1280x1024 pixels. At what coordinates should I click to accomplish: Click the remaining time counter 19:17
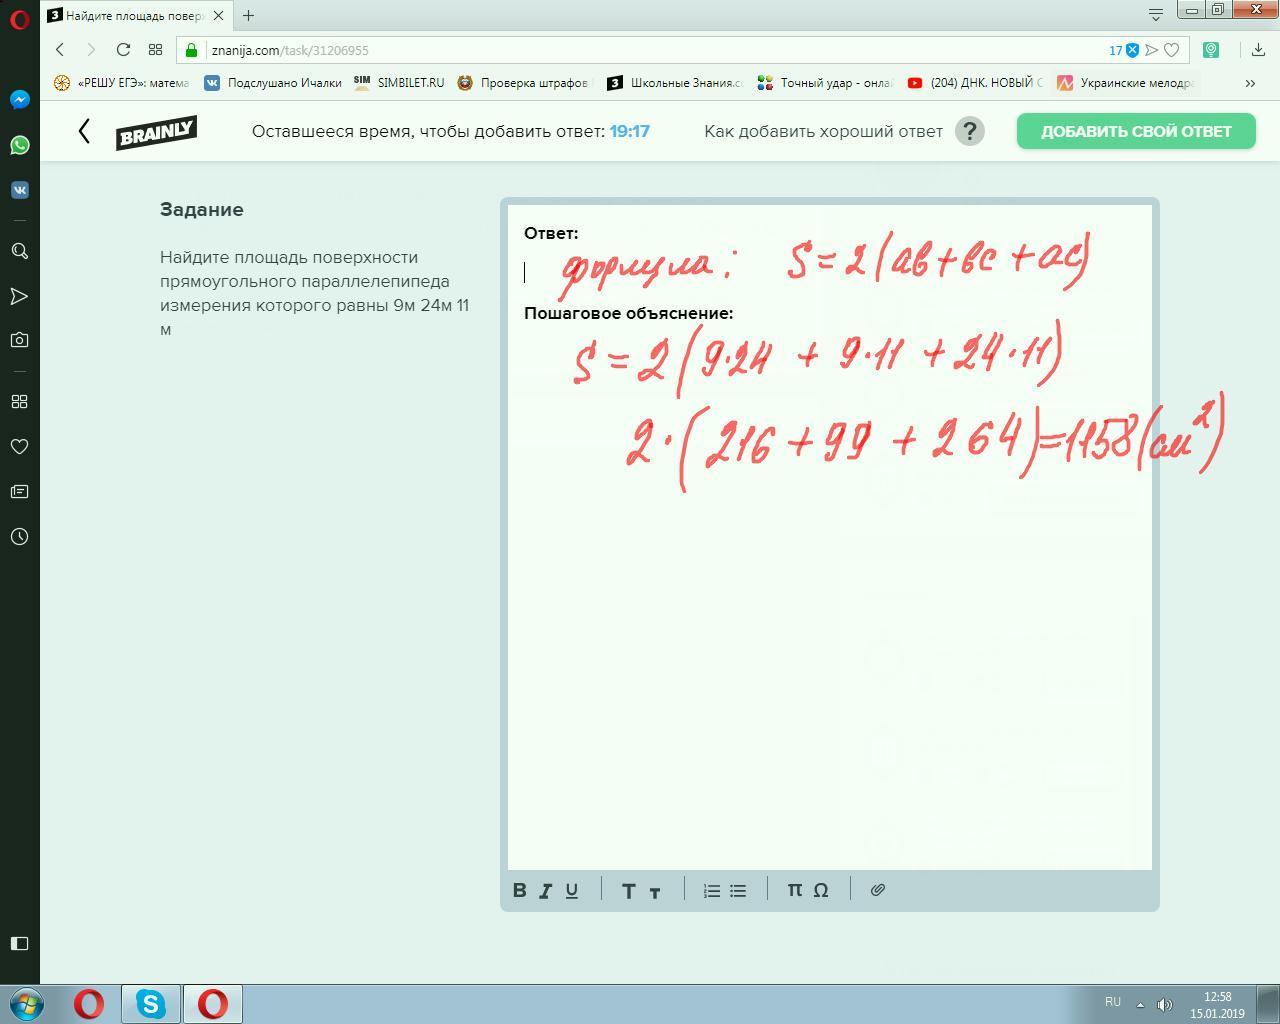click(630, 131)
